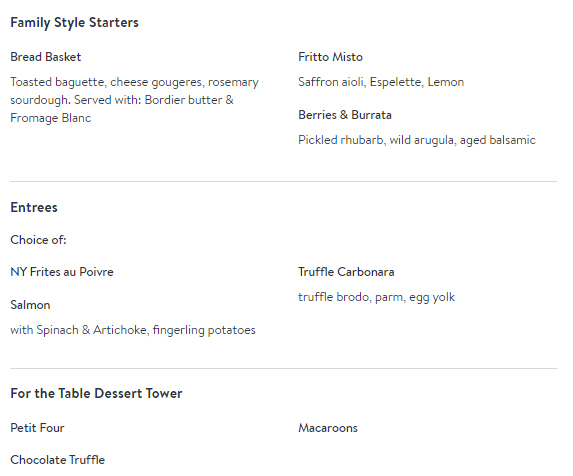
Task: Click the Bread Basket description text
Action: click(134, 100)
